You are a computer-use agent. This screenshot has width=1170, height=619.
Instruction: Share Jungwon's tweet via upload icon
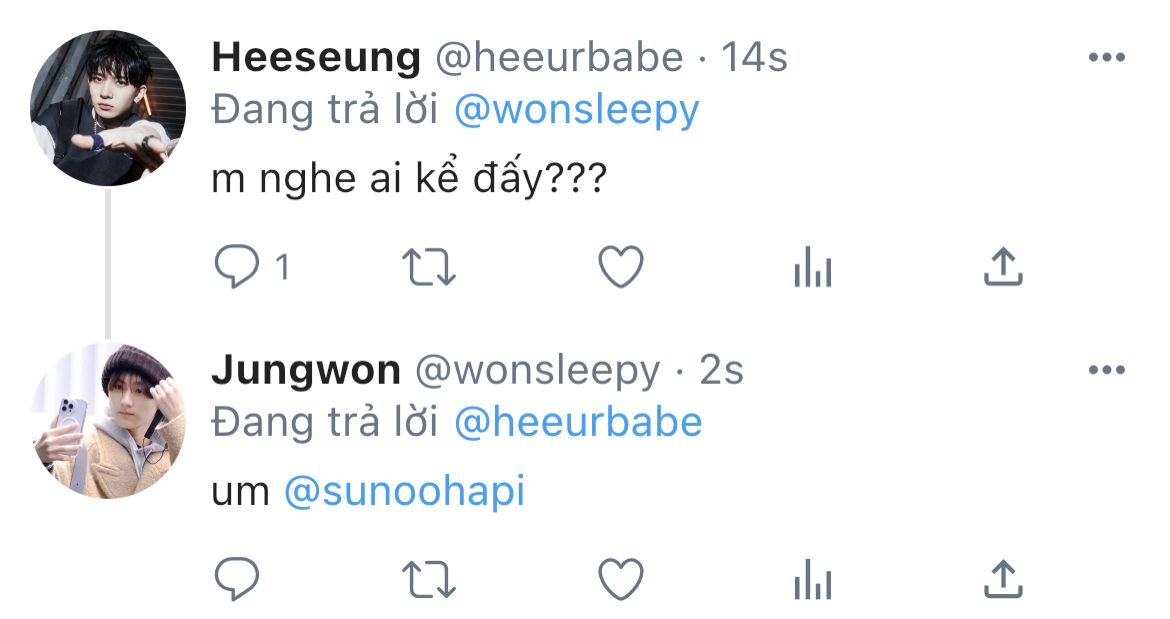pyautogui.click(x=1003, y=579)
